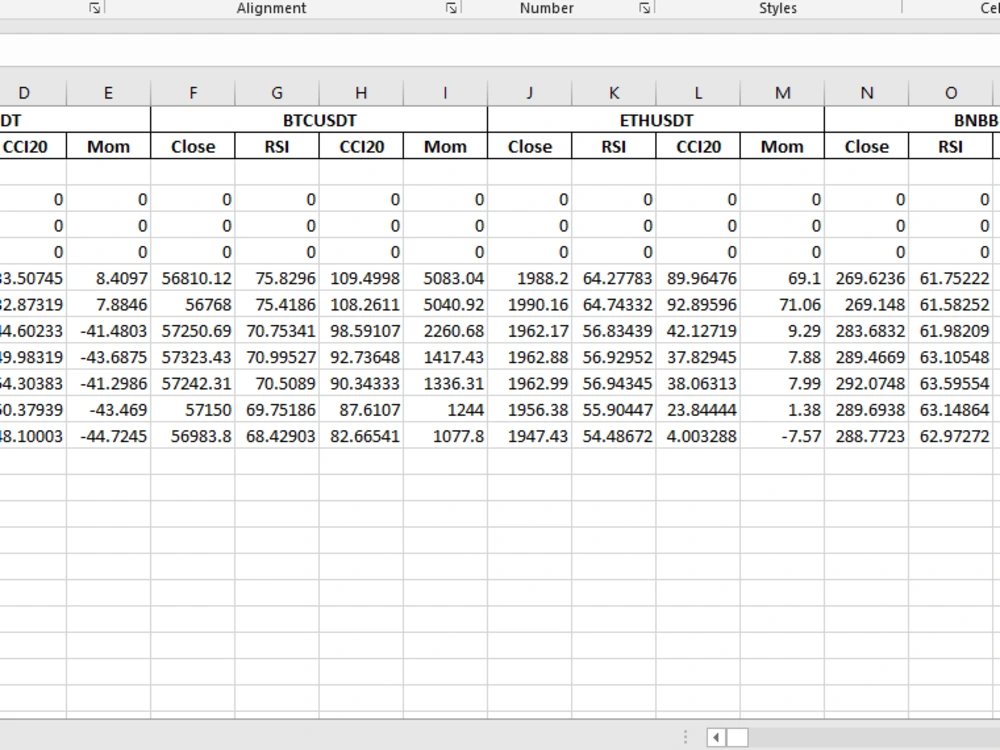Click cell with value -41.4803
Viewport: 1000px width, 750px height.
tap(108, 330)
